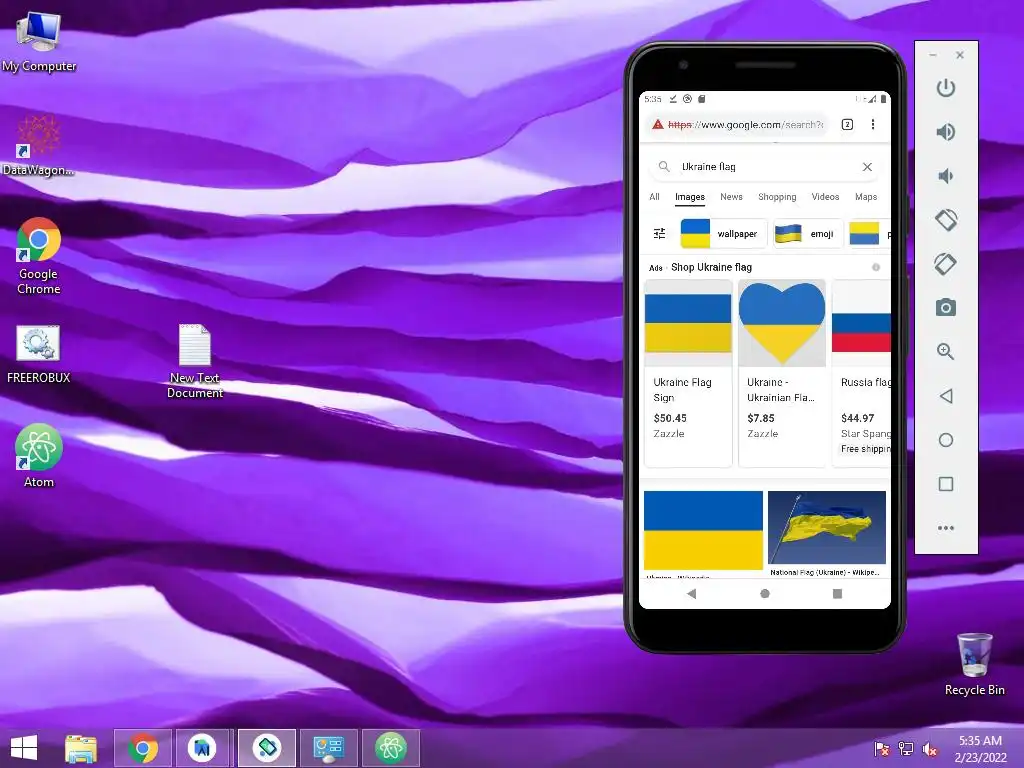Screen dimensions: 1024x768
Task: Click the emulator sidebar Home circle
Action: pos(946,440)
